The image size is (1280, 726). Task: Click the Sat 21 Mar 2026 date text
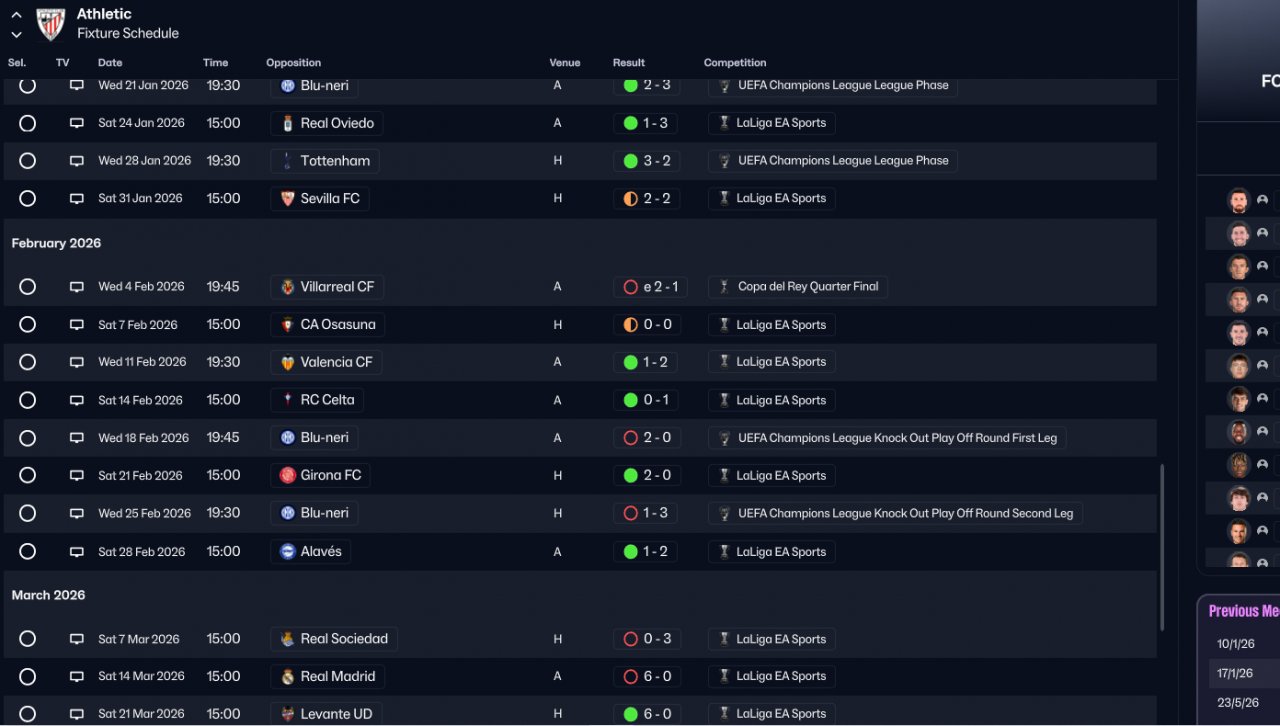coord(141,714)
